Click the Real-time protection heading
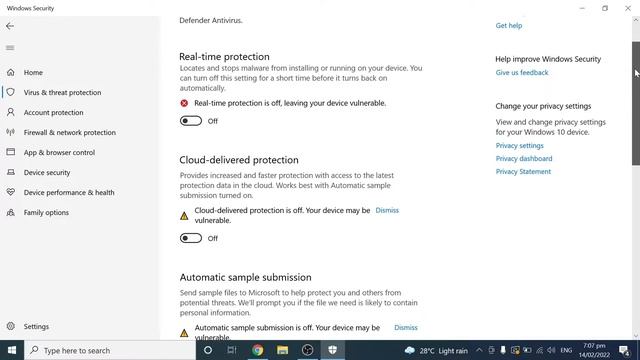The height and width of the screenshot is (360, 640). pos(224,56)
